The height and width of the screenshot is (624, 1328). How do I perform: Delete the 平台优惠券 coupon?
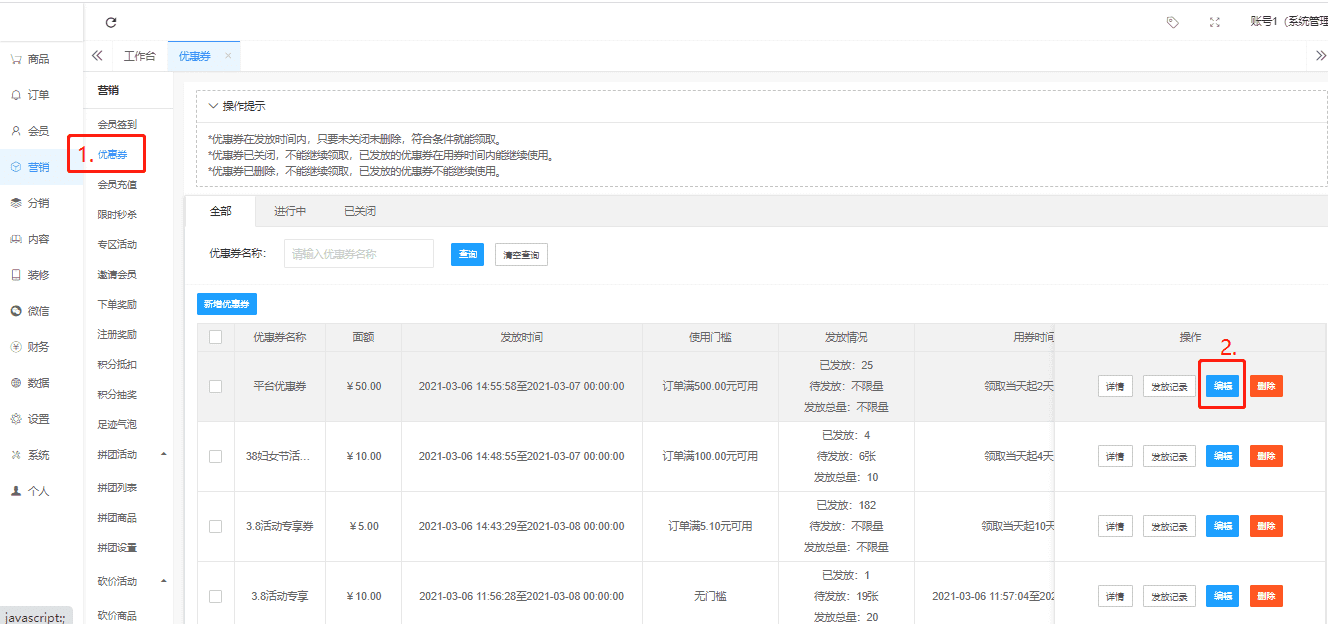[x=1266, y=386]
